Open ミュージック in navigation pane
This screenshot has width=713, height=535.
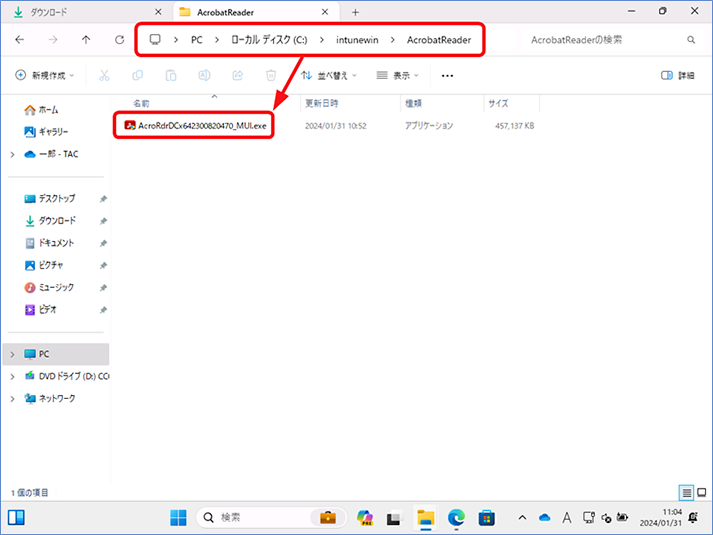pyautogui.click(x=49, y=288)
